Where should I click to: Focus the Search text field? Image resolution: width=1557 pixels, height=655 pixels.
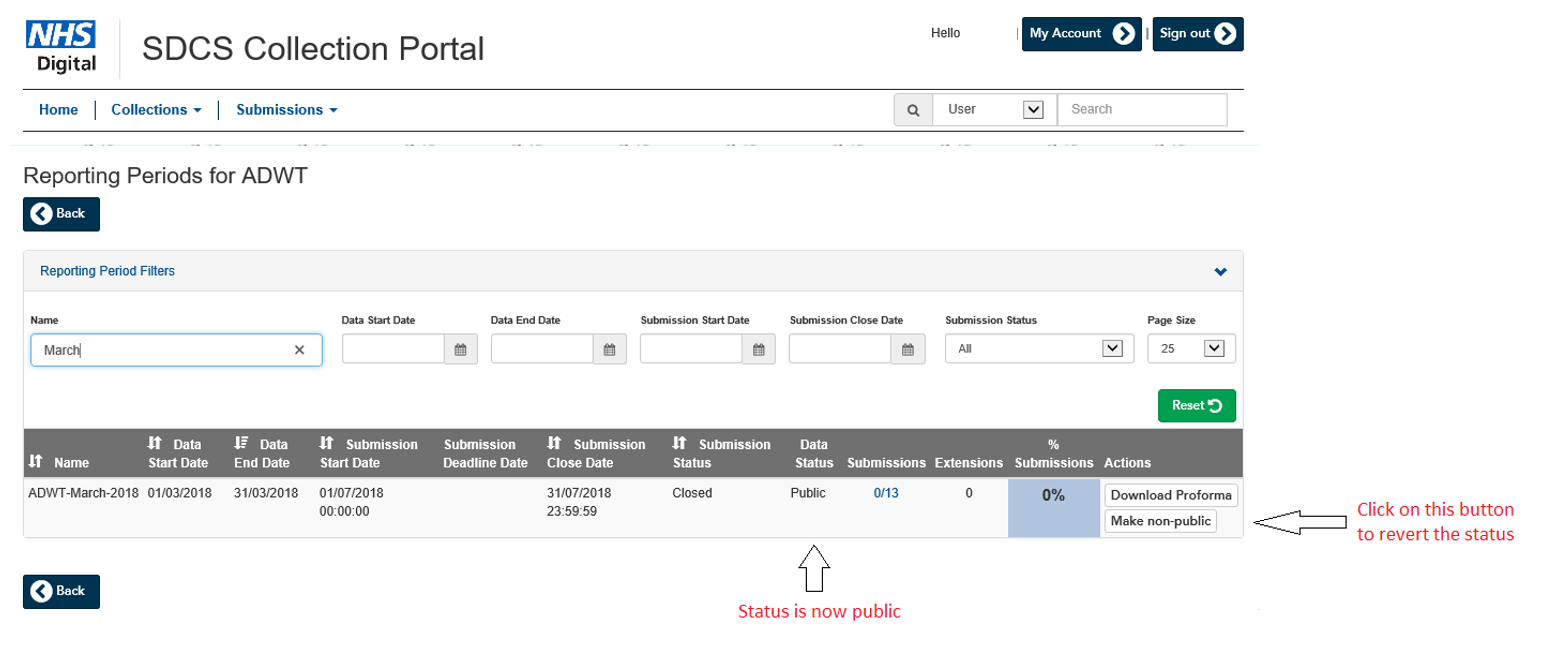pos(1142,110)
